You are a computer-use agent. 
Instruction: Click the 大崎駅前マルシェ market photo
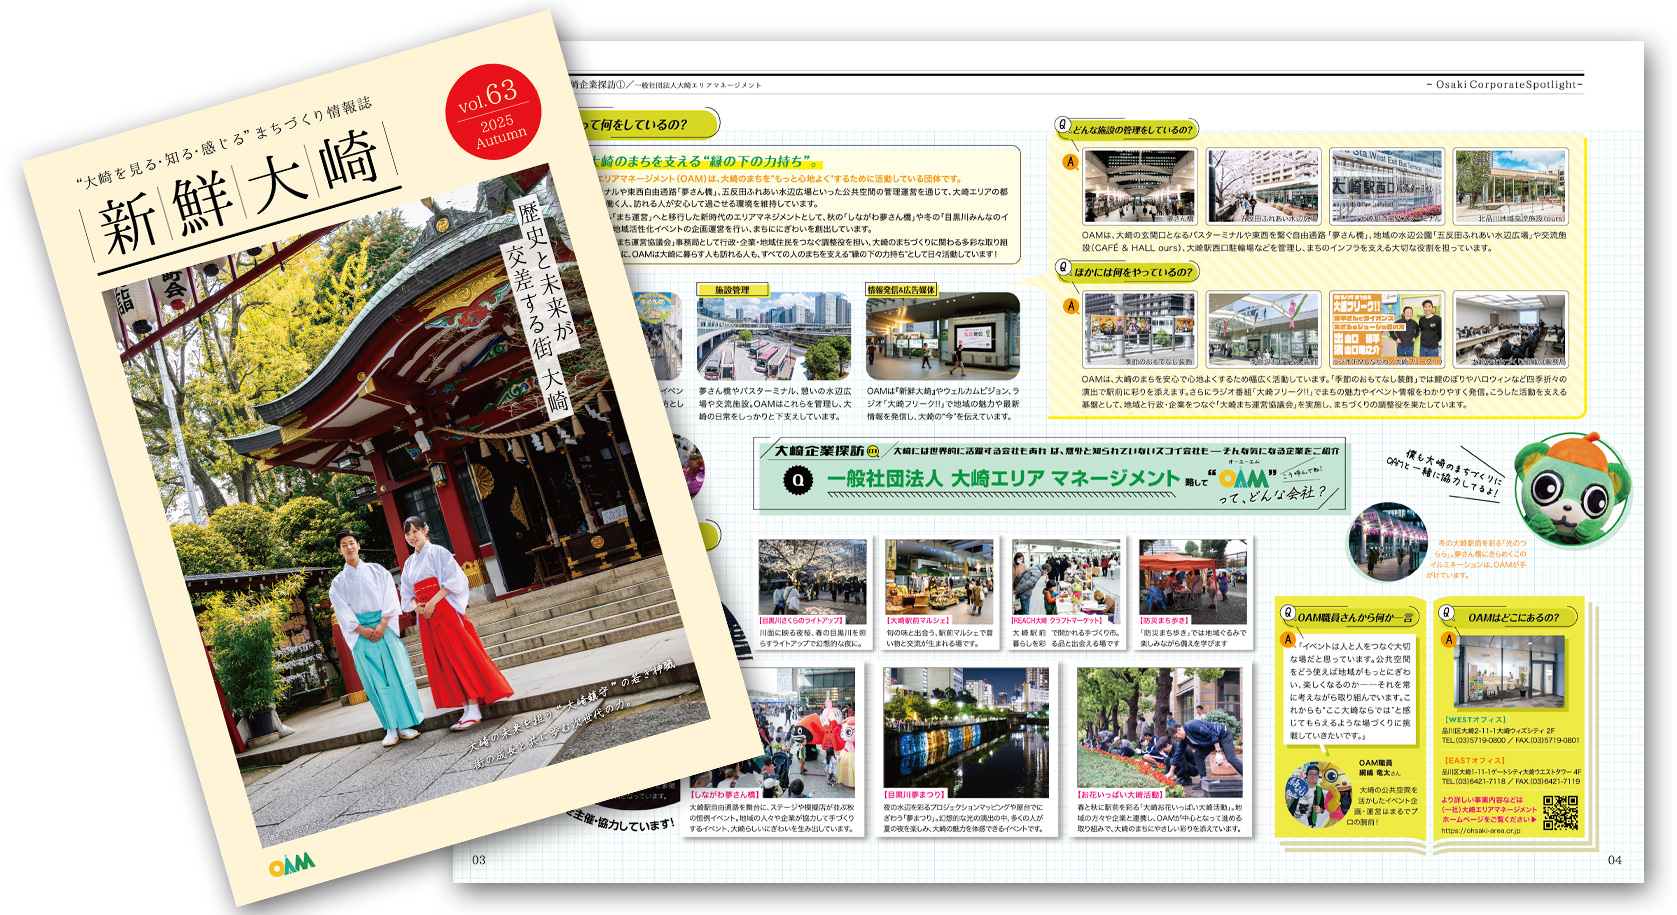[939, 577]
